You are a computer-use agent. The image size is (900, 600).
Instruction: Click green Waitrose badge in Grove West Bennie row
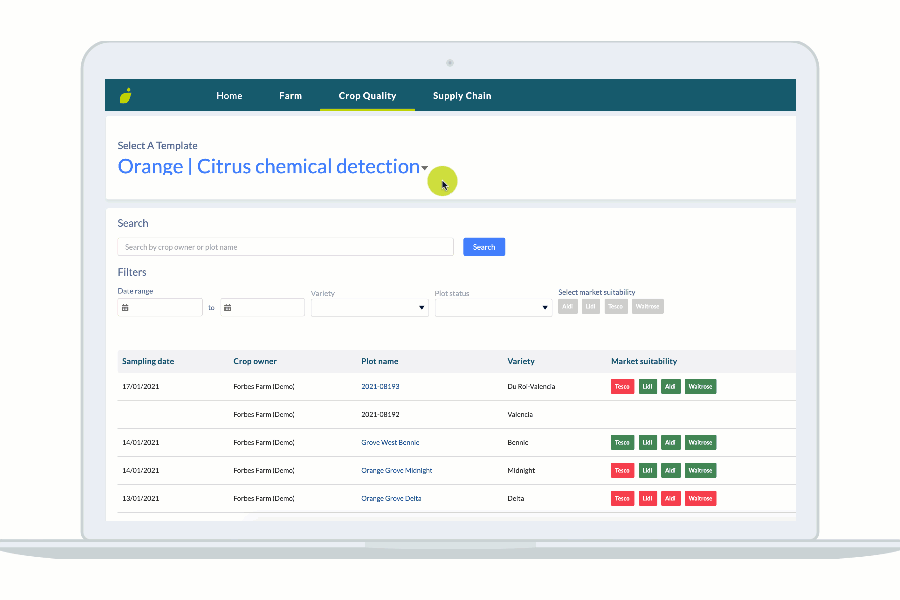[700, 443]
